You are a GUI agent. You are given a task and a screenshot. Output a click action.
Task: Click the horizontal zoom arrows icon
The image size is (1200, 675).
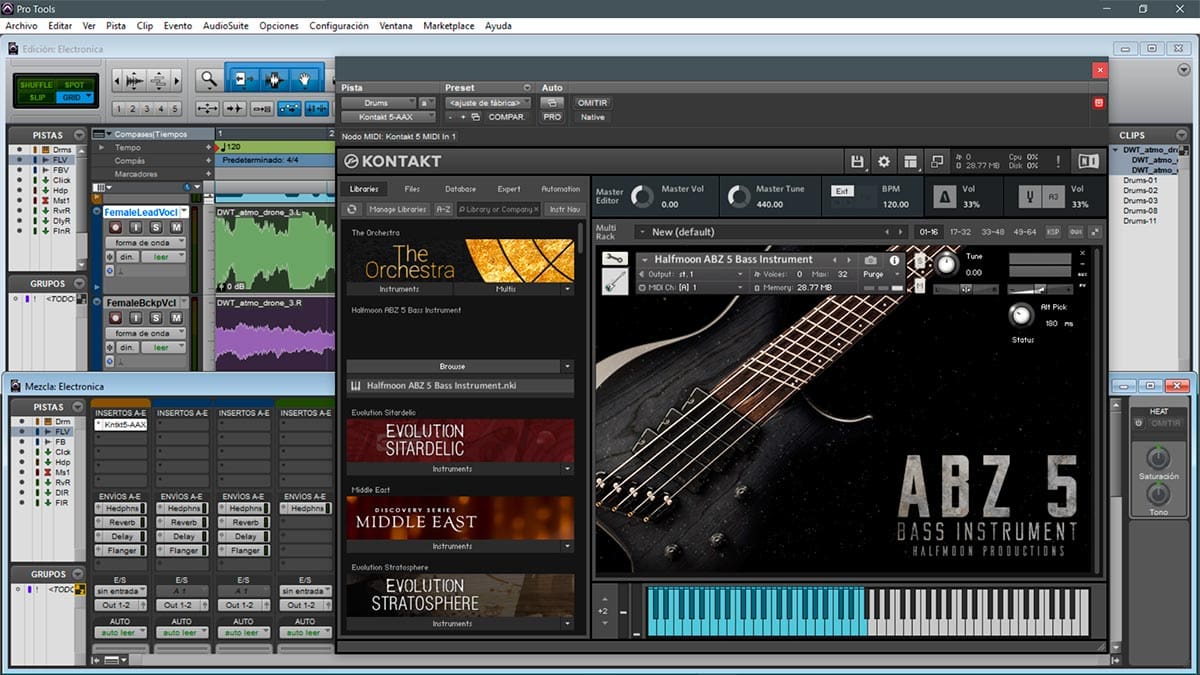click(x=208, y=108)
